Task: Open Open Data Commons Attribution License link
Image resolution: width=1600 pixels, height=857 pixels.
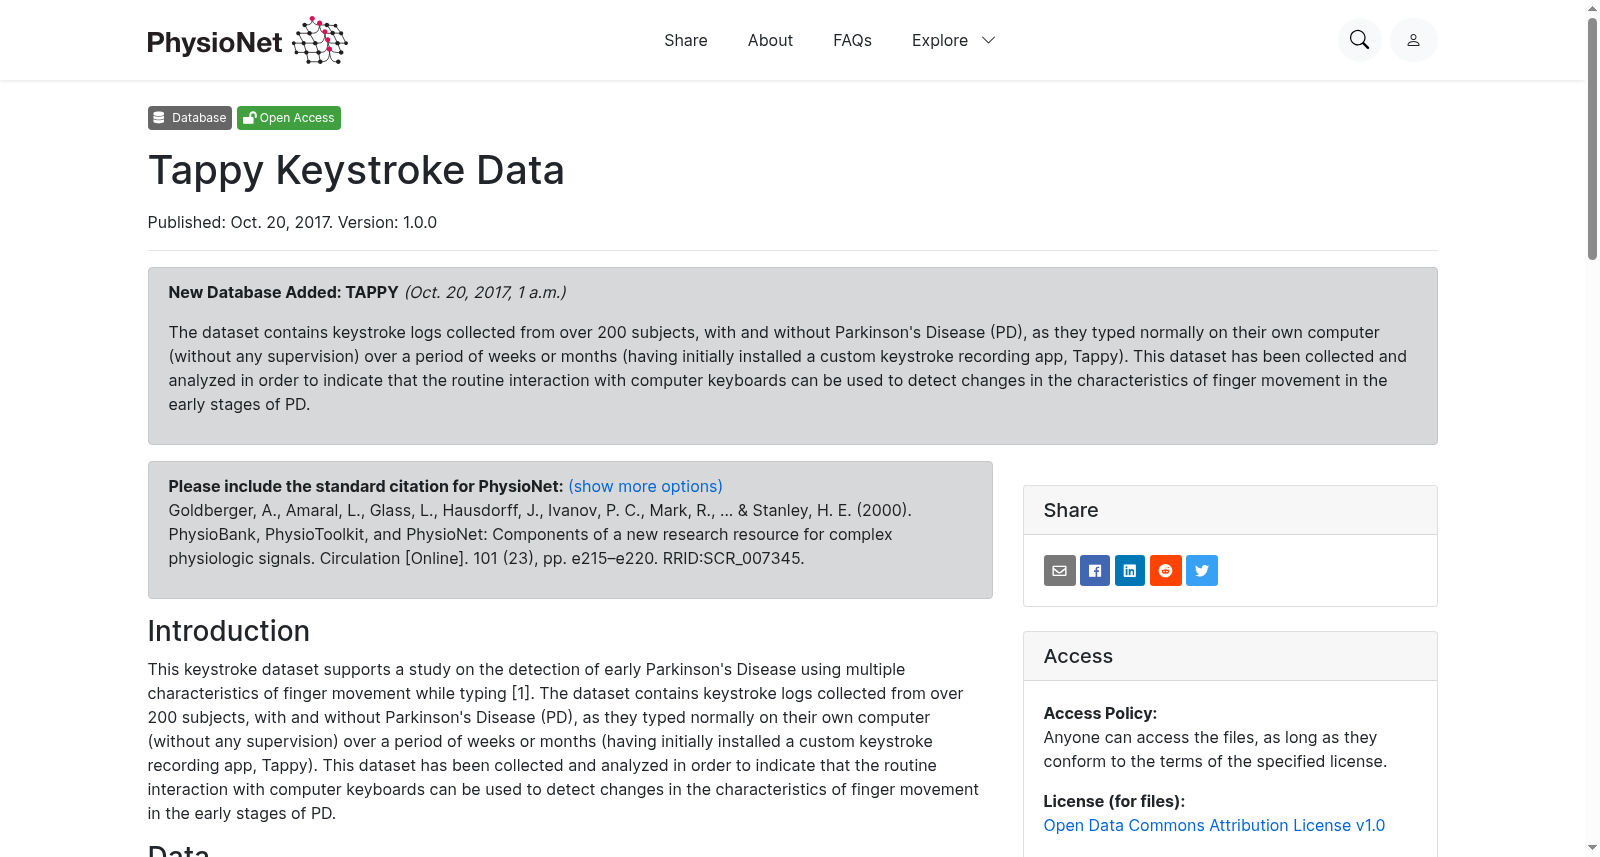Action: [x=1214, y=825]
